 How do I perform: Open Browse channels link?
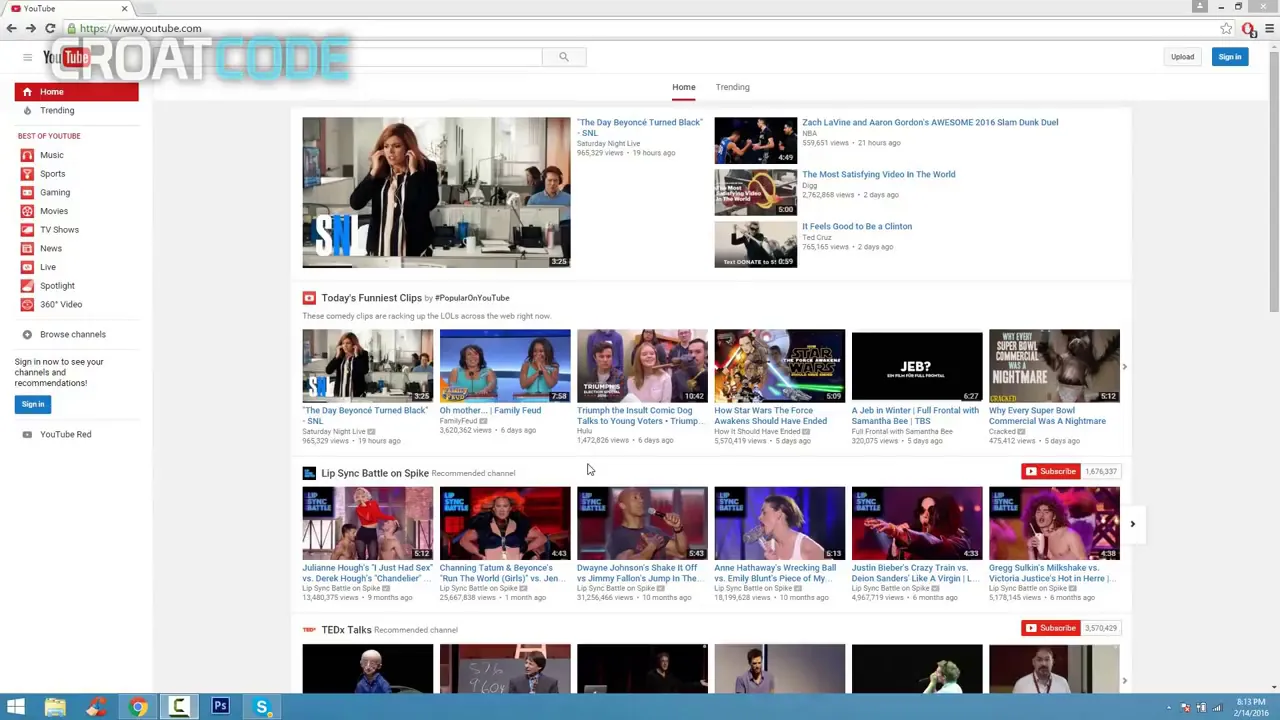[73, 335]
